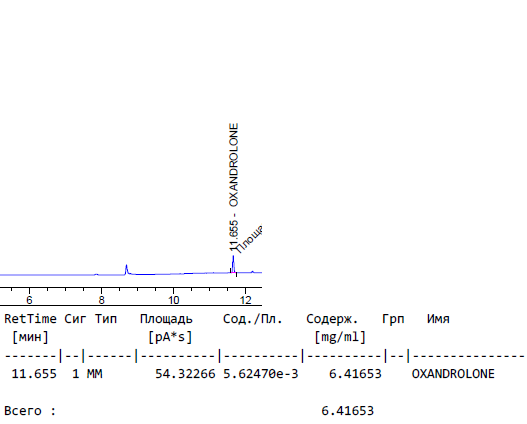The image size is (527, 424).
Task: Click the 12 minute axis tick label
Action: [246, 300]
